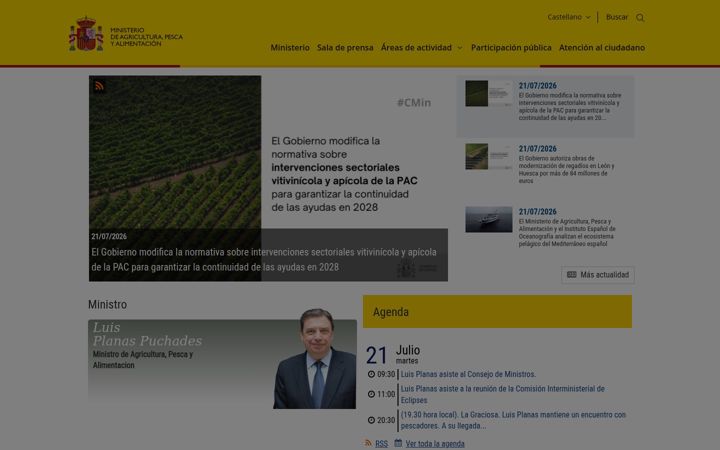720x450 pixels.
Task: Open the ship thumbnail of the oceanography news
Action: point(489,219)
